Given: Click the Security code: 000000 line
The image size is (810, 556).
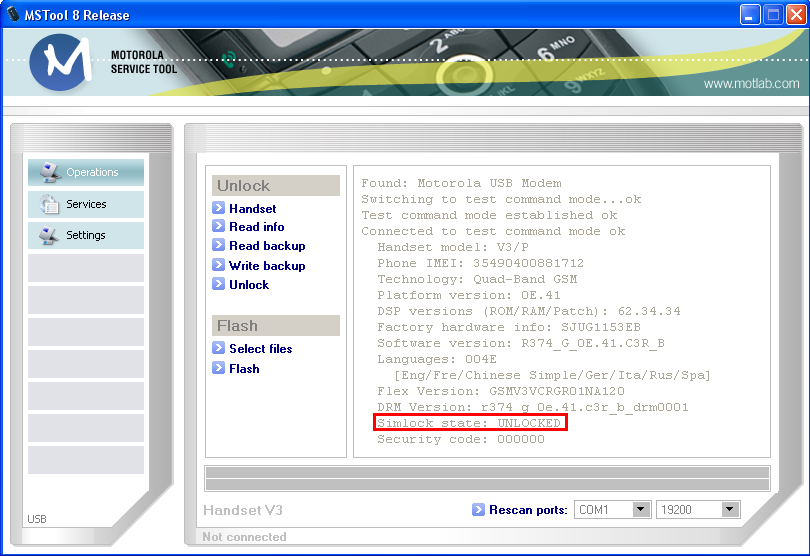Looking at the screenshot, I should pyautogui.click(x=461, y=439).
